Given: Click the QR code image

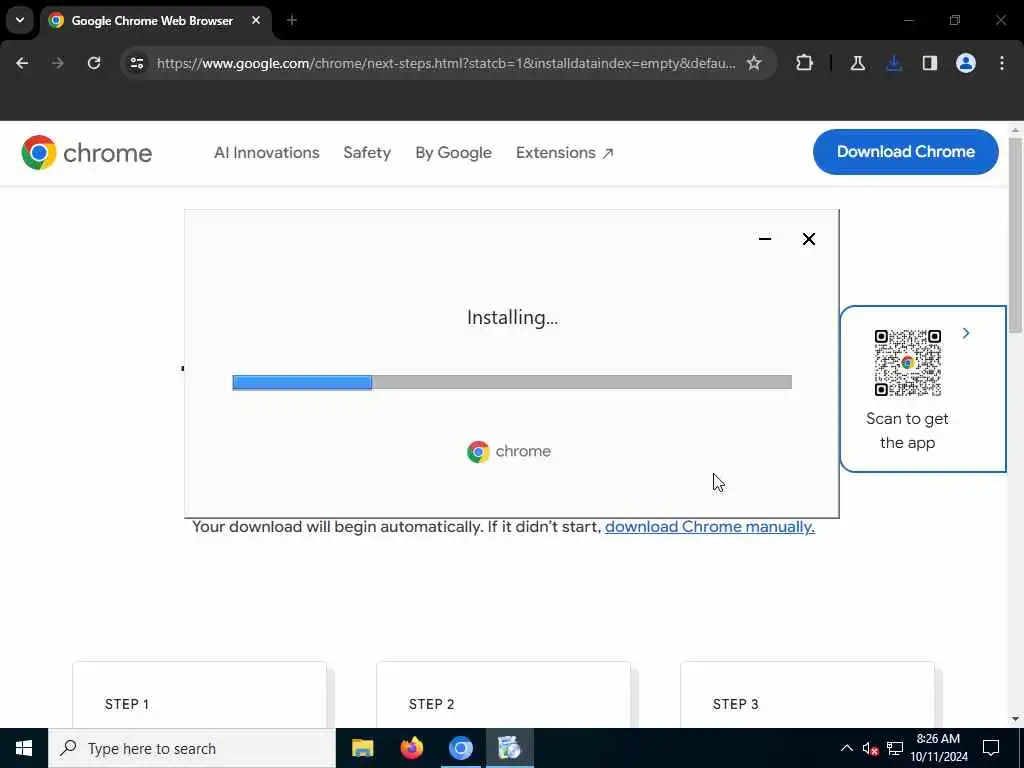Looking at the screenshot, I should [x=908, y=363].
